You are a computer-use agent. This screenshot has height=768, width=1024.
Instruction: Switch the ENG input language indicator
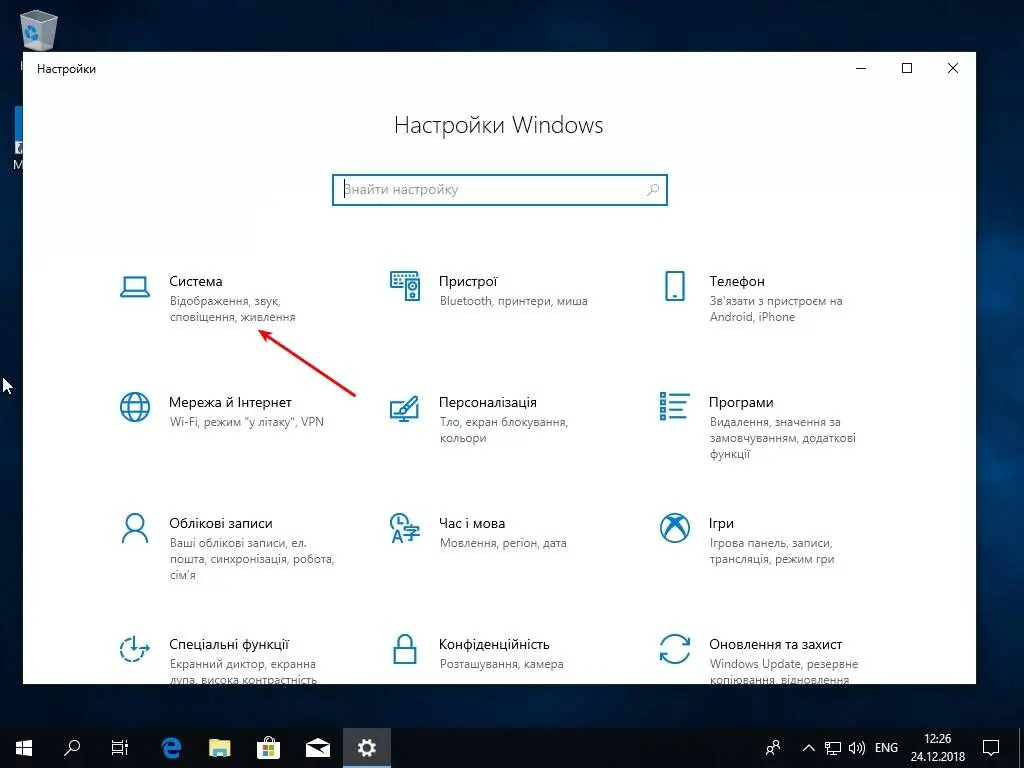click(x=886, y=748)
